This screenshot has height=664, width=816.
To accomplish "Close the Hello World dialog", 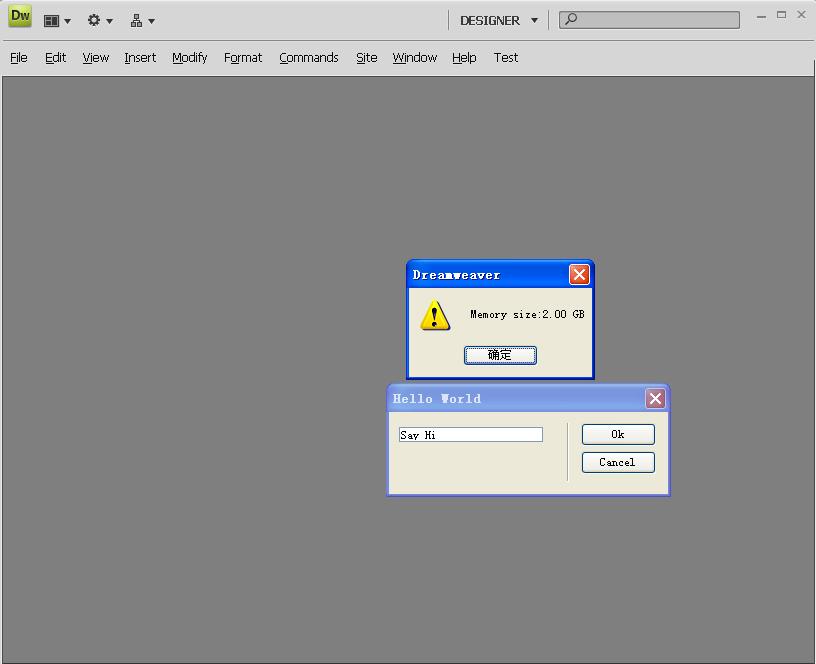I will 655,399.
